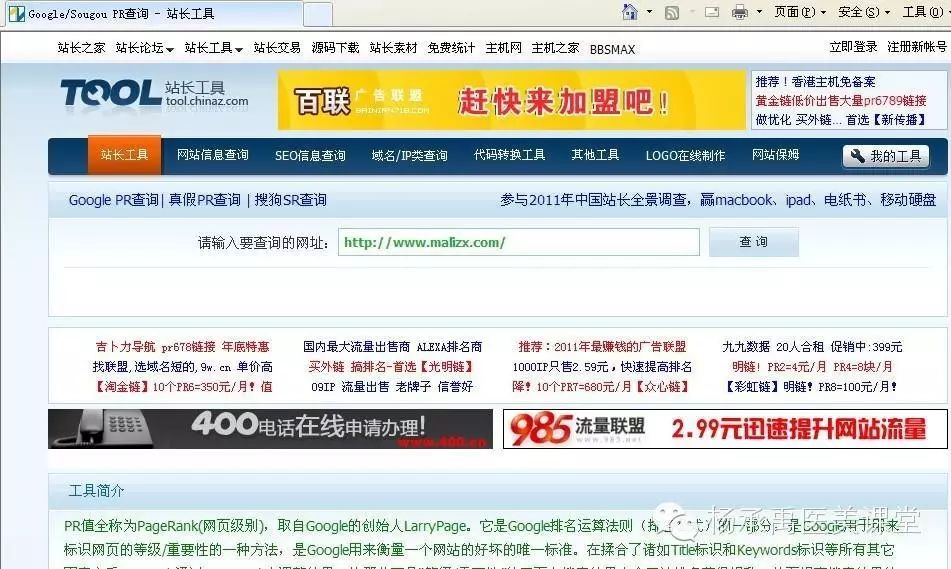Open 黄金链低价出售 pr6789 ad link
951x569 pixels.
[x=841, y=101]
